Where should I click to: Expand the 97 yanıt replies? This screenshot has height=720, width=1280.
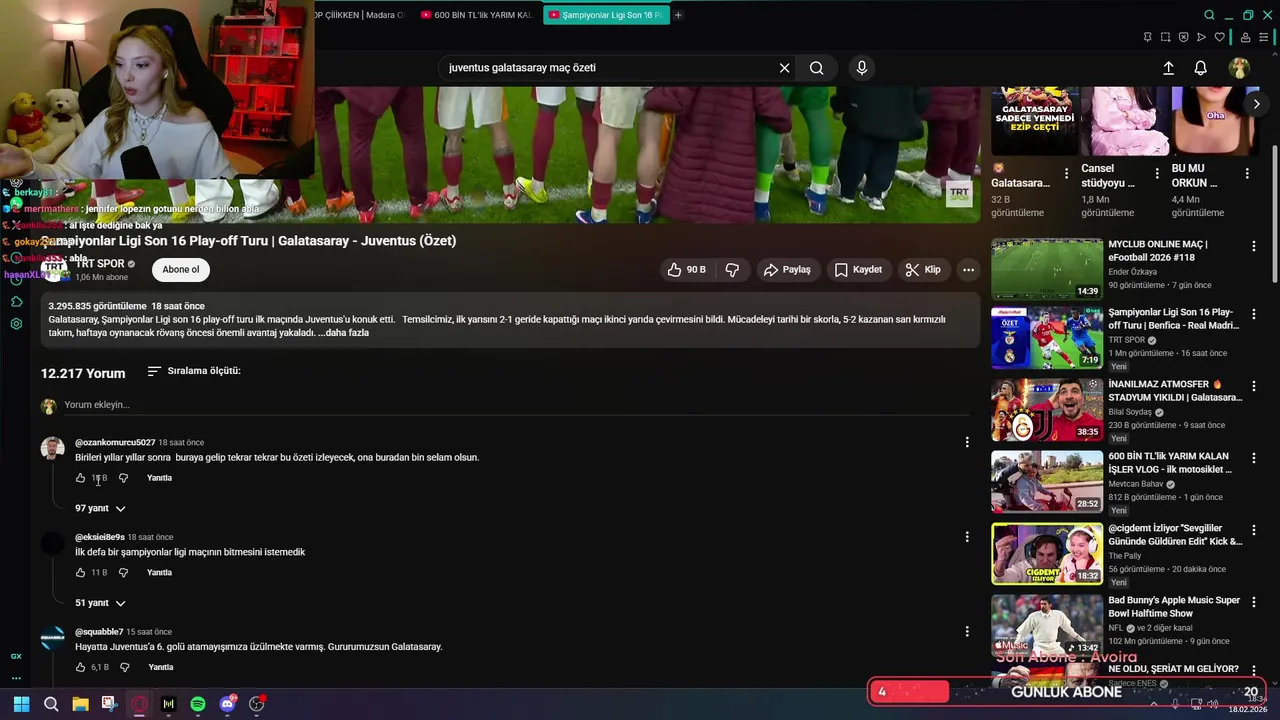click(x=100, y=508)
